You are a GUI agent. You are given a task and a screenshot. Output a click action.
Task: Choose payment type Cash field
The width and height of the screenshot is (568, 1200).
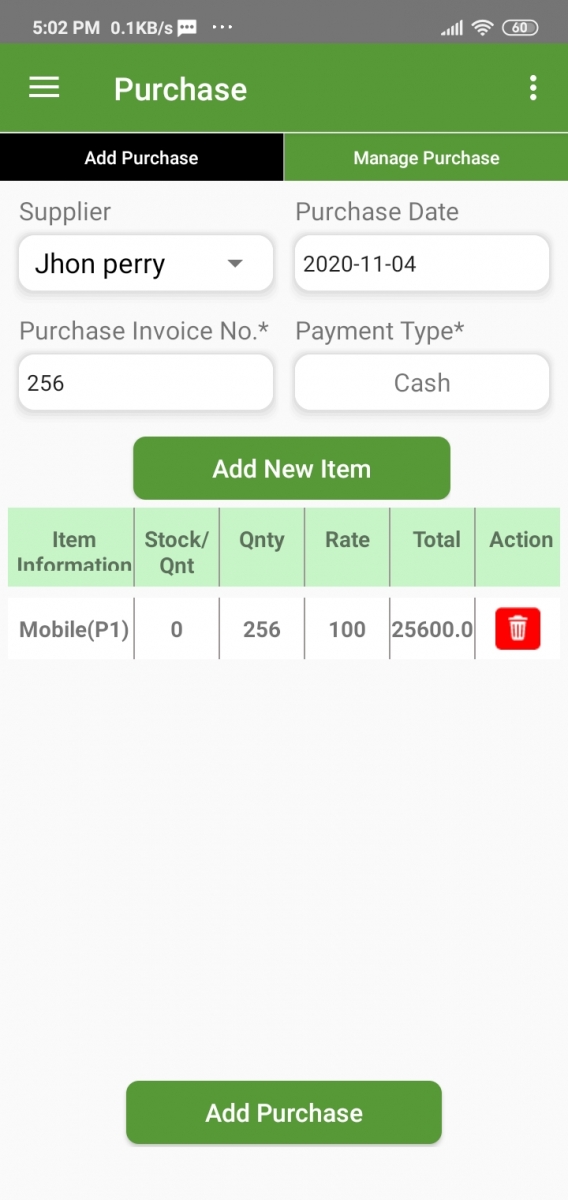422,382
